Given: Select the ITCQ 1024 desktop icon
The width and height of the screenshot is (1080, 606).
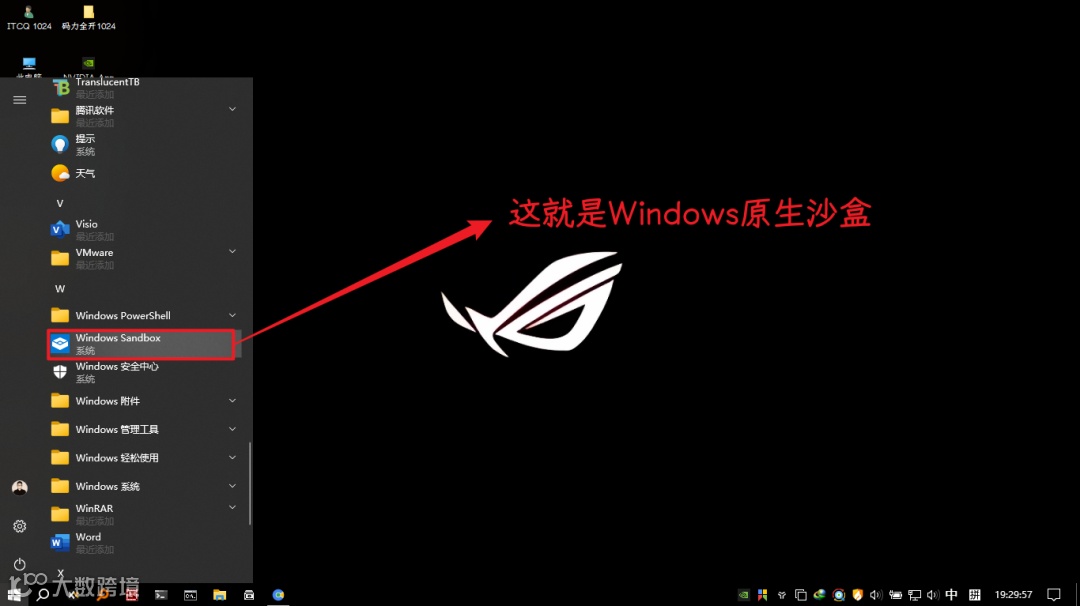Looking at the screenshot, I should tap(29, 19).
